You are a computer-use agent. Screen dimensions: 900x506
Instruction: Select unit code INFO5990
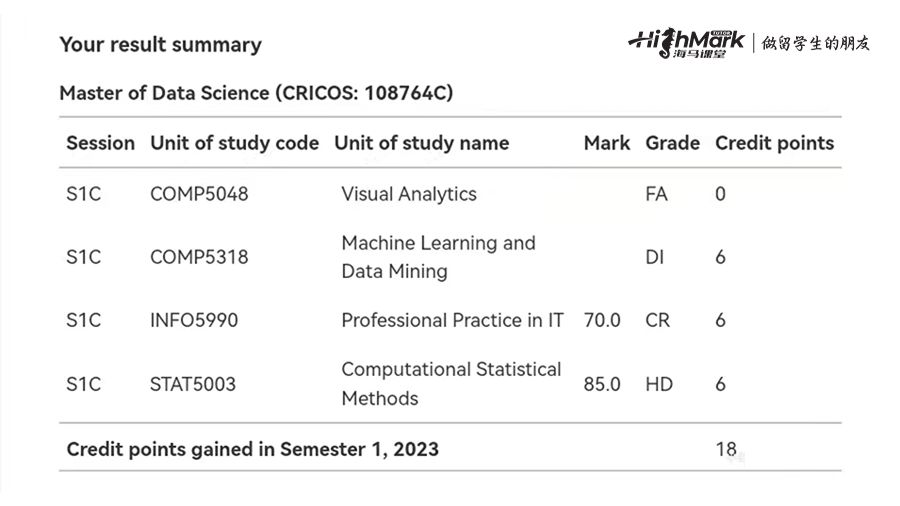(194, 321)
